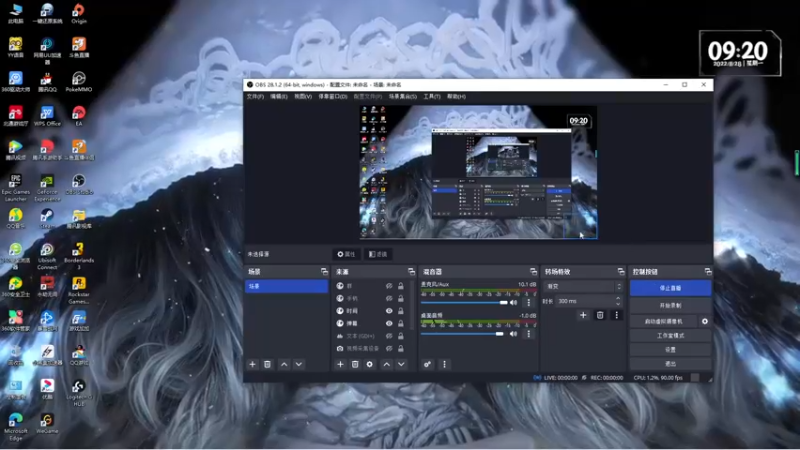
Task: Open the 文件(F) menu
Action: click(255, 96)
